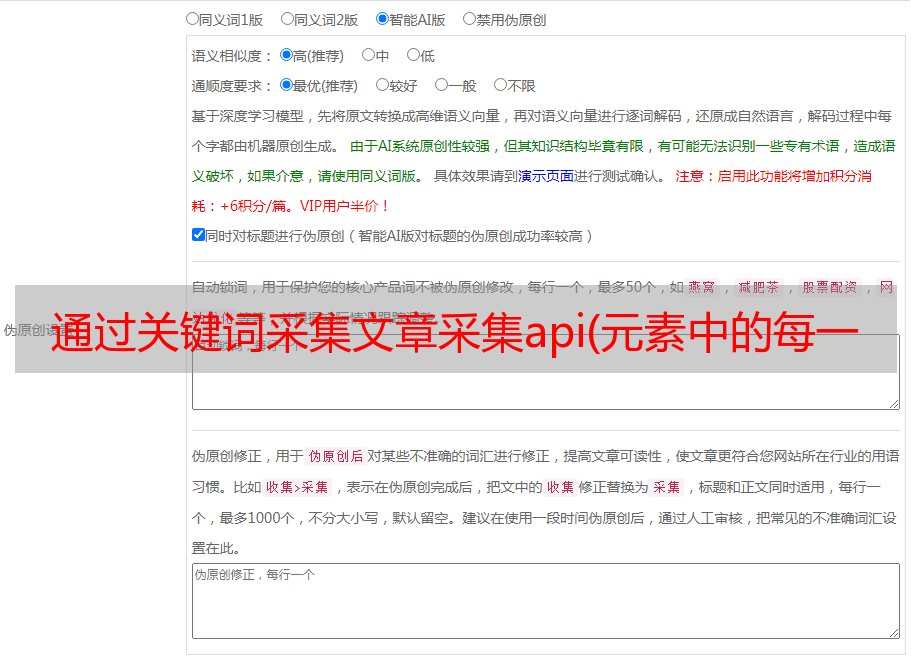Click the 伪原创后 highlighted tag
Viewport: 911px width, 658px height.
coord(336,456)
